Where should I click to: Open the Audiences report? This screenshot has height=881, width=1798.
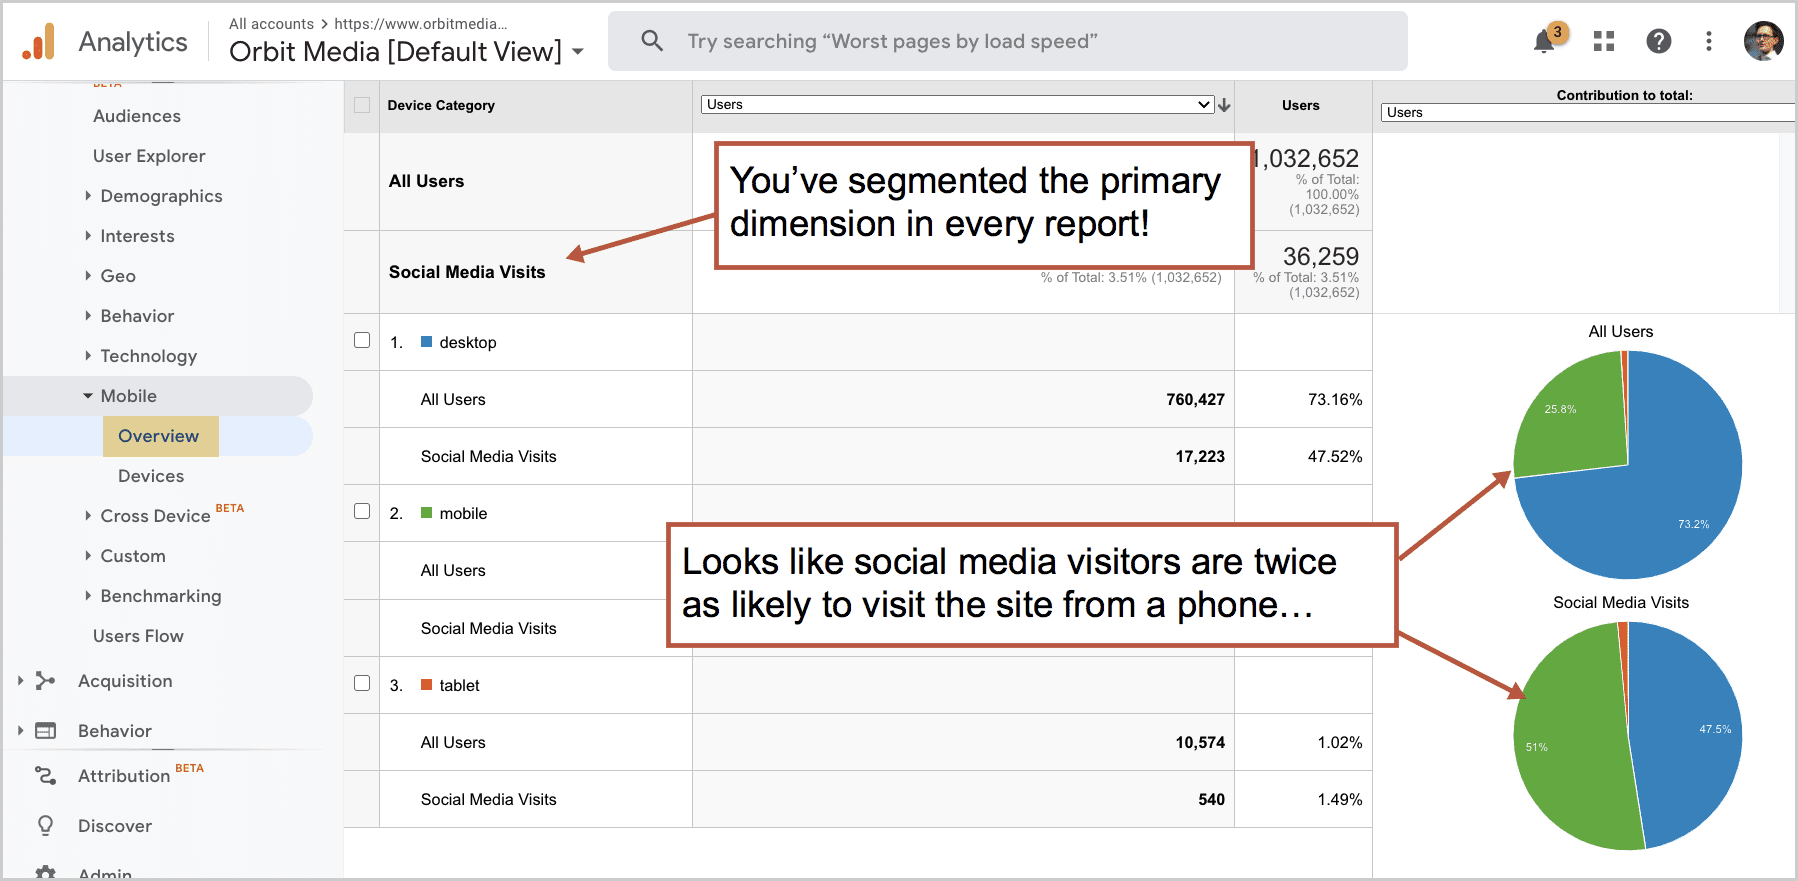[x=137, y=116]
